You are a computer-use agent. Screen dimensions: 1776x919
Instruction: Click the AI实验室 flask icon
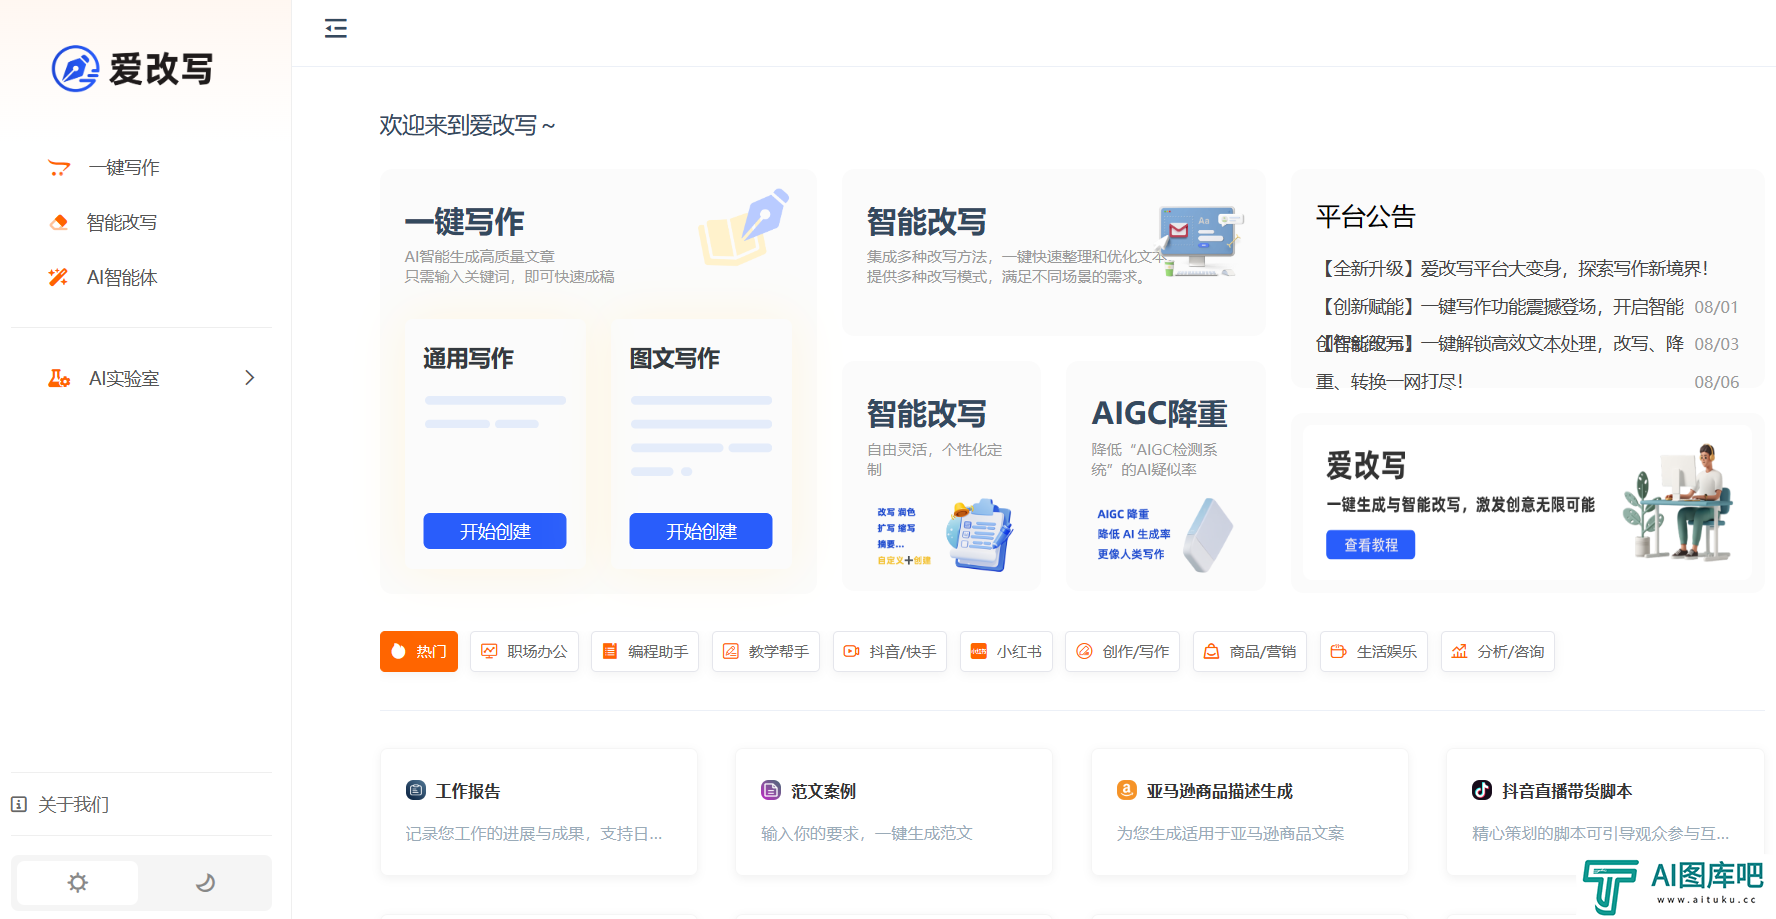click(x=59, y=378)
